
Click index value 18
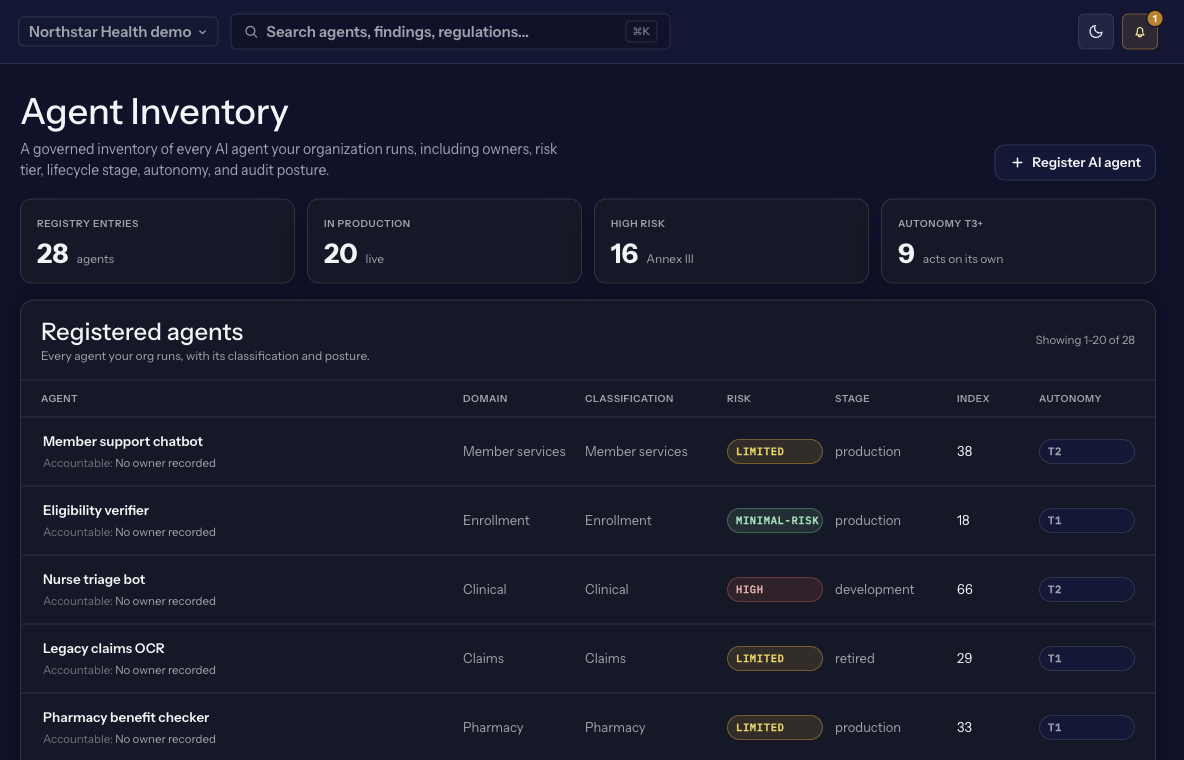(963, 521)
